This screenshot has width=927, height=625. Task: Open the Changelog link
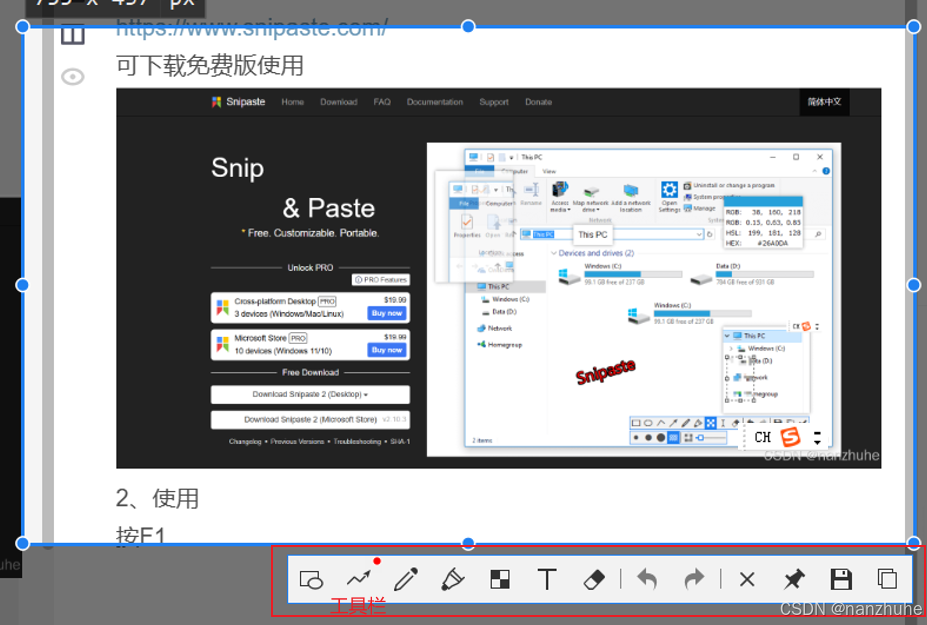click(245, 442)
